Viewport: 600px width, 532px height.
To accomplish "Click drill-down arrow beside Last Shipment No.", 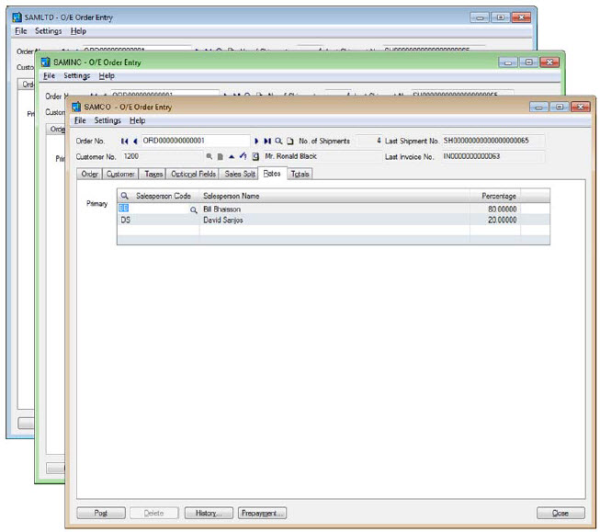I will 378,141.
